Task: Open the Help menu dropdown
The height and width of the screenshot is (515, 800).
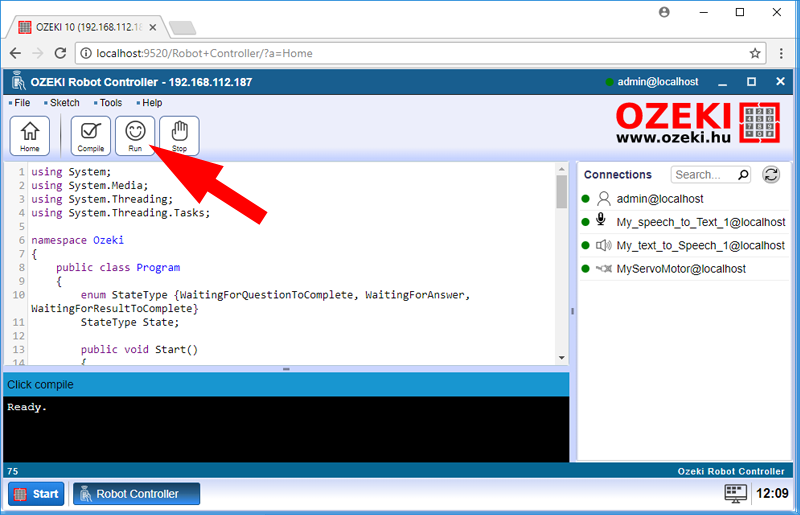Action: click(152, 103)
